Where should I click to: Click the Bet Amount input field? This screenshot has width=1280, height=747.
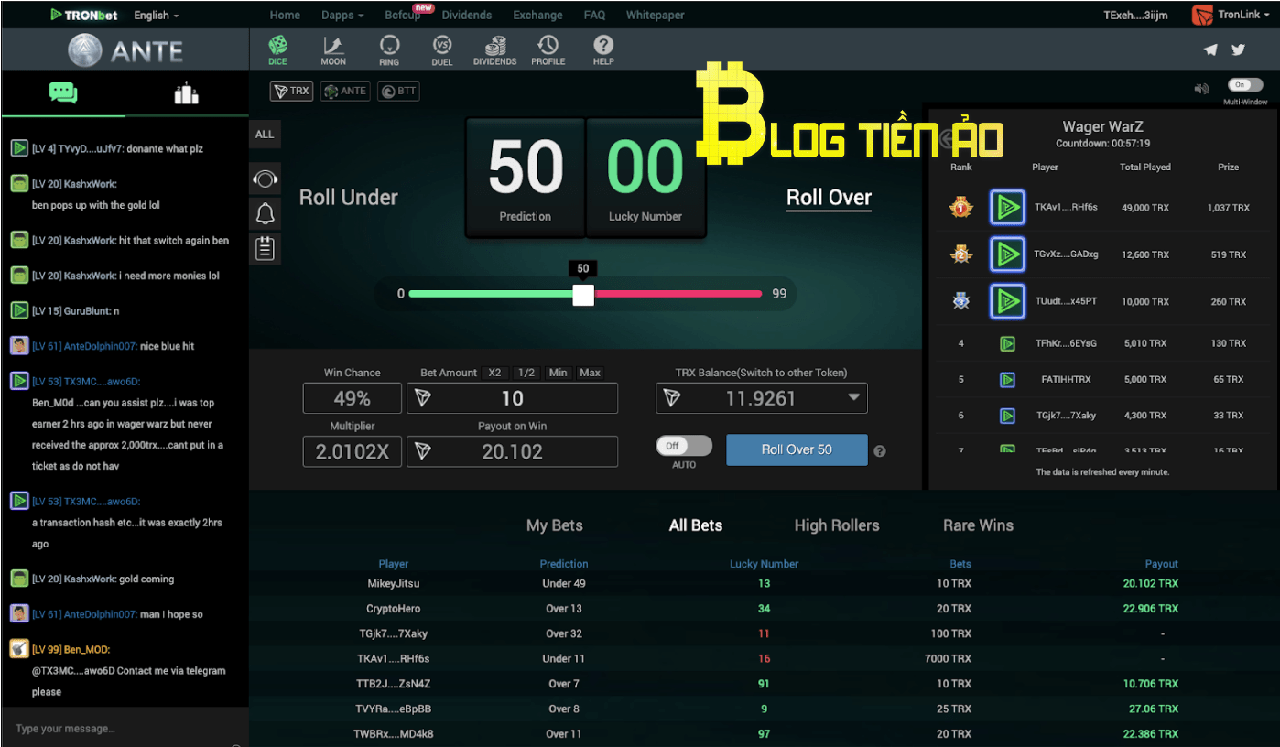click(x=512, y=399)
